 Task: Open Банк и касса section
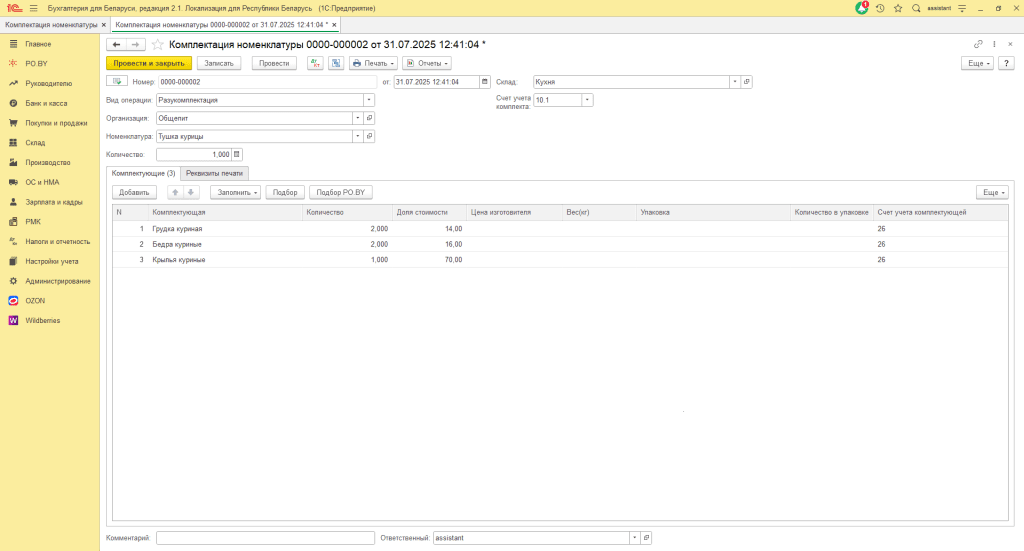pos(46,103)
